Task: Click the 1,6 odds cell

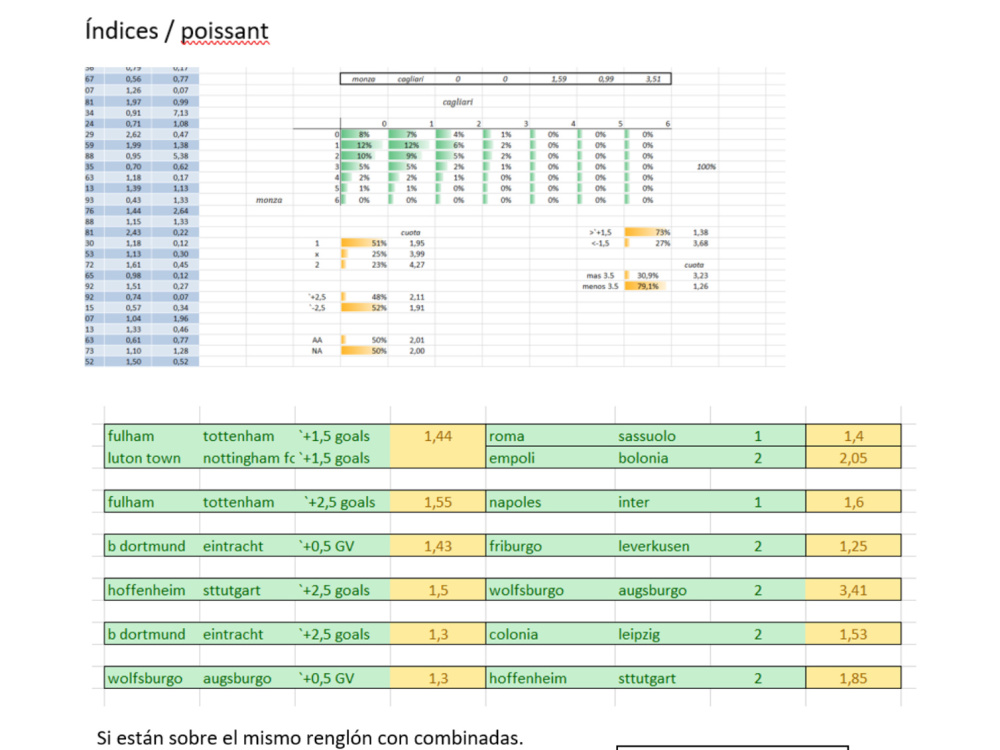Action: coord(853,502)
